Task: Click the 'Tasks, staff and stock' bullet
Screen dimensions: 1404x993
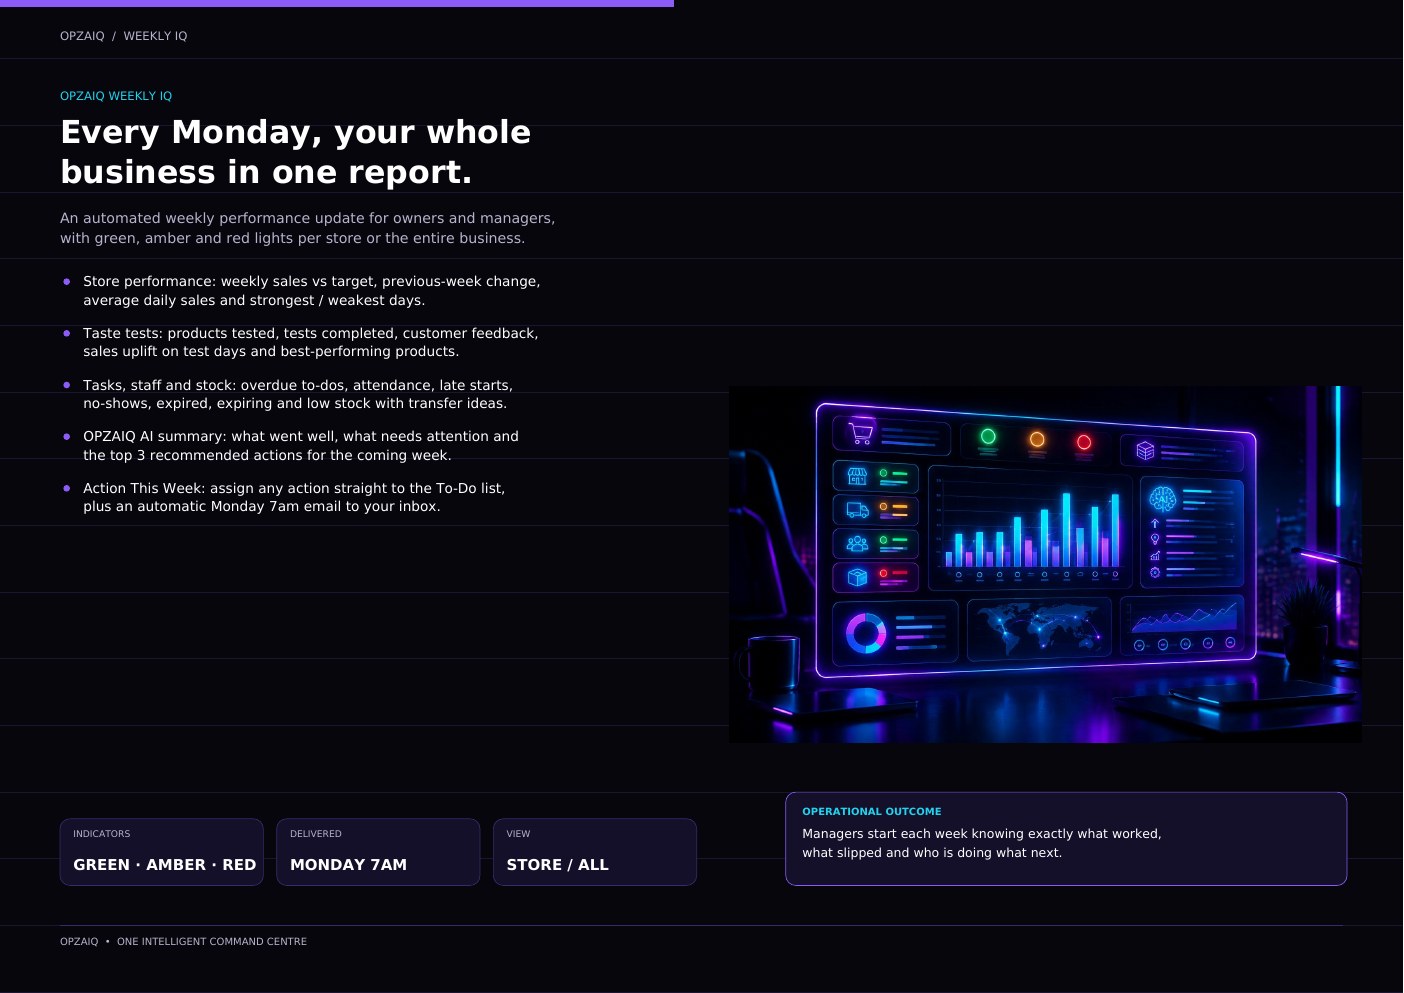Action: (298, 394)
